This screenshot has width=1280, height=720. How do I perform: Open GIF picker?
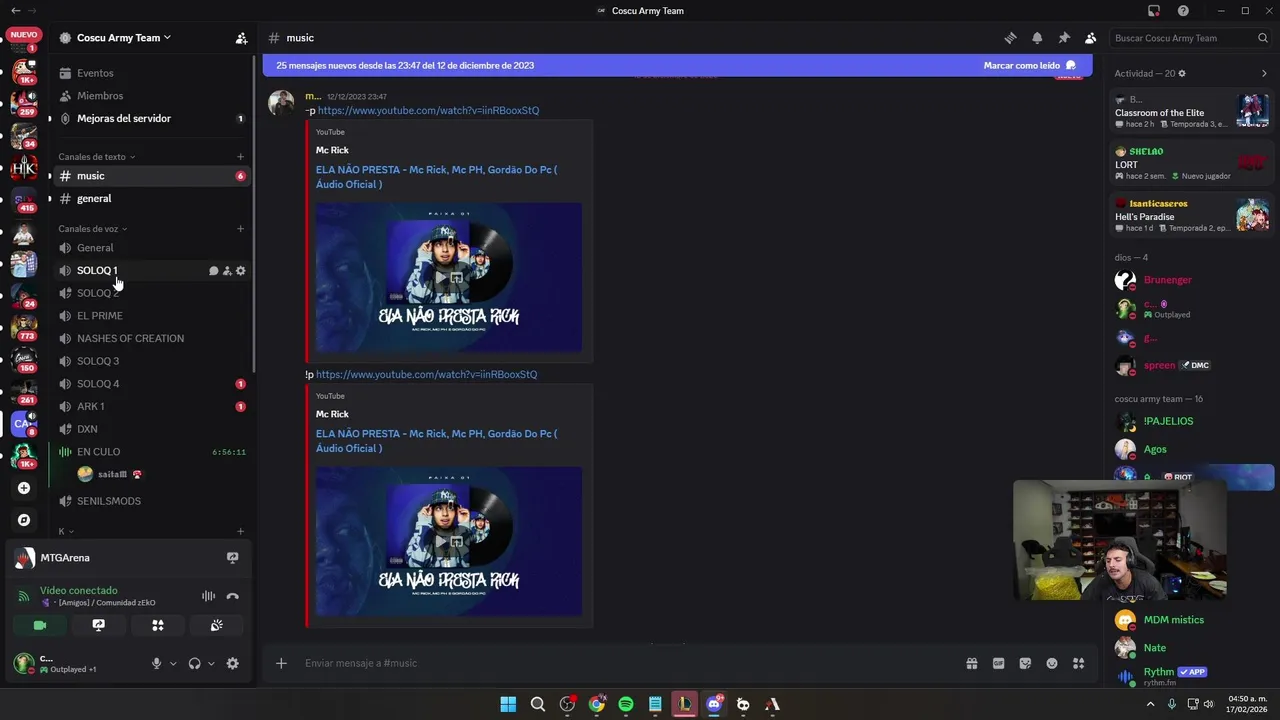pos(998,663)
